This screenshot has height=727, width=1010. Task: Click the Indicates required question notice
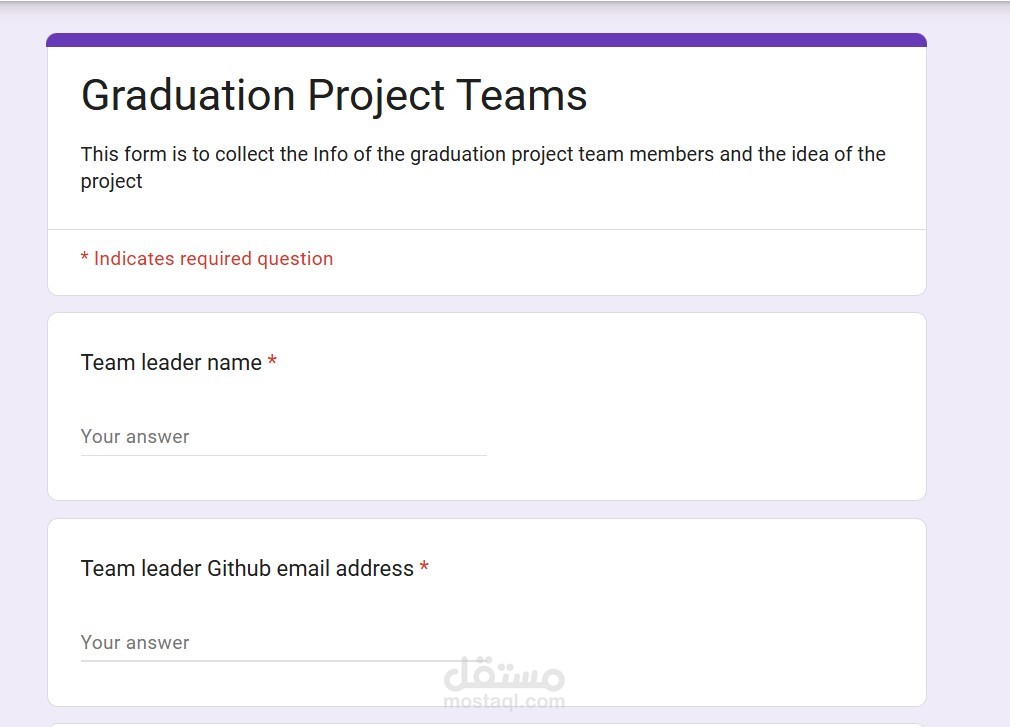coord(207,259)
